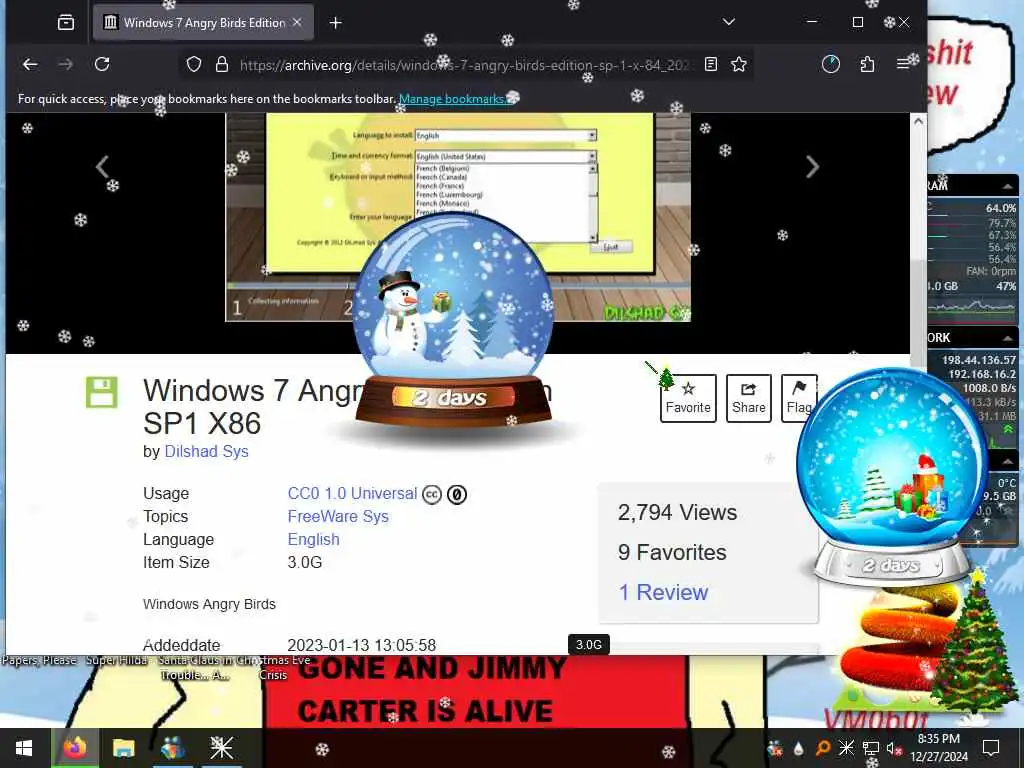The image size is (1024, 768).
Task: Show the next carousel image
Action: pos(812,167)
